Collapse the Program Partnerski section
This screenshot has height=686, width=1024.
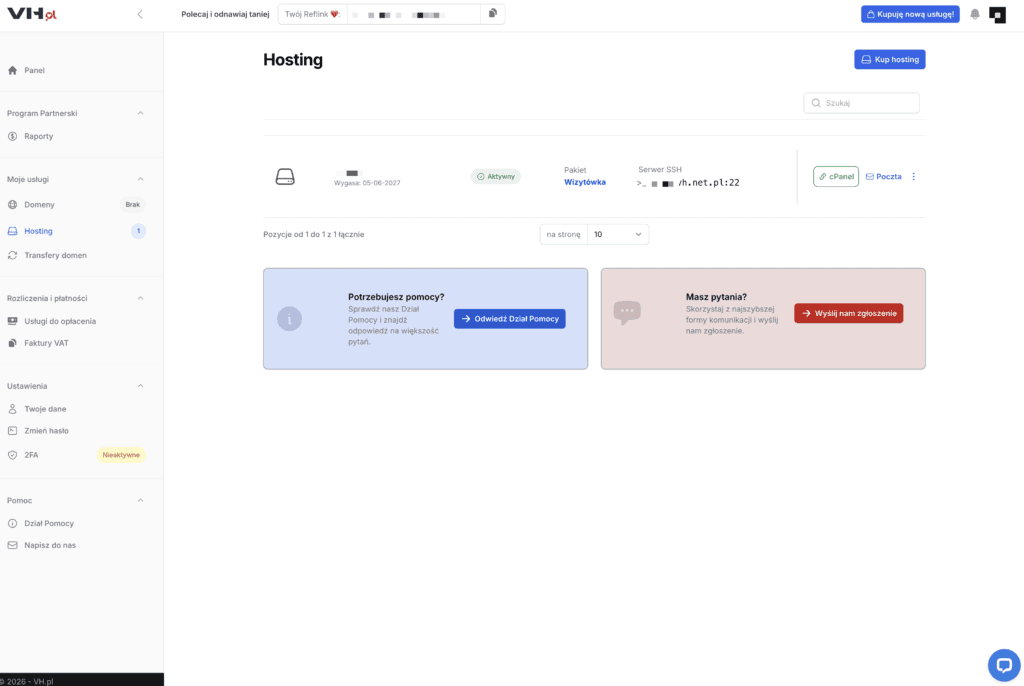point(140,113)
